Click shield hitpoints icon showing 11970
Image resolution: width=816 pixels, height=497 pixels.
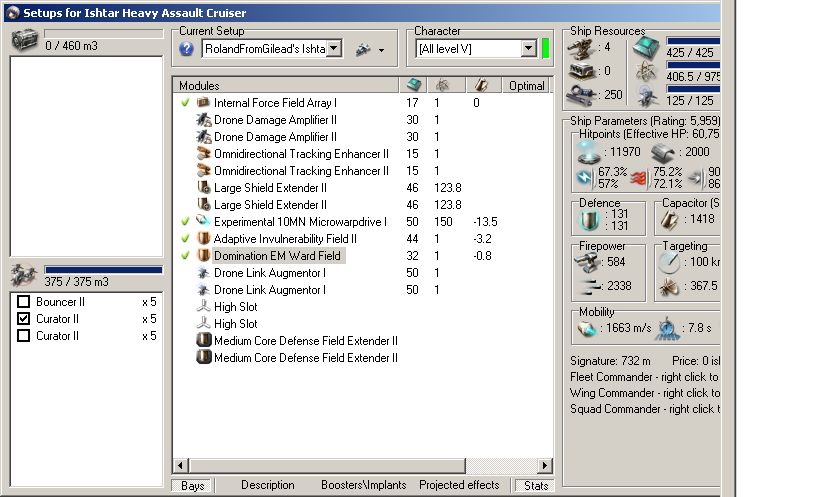pyautogui.click(x=588, y=151)
